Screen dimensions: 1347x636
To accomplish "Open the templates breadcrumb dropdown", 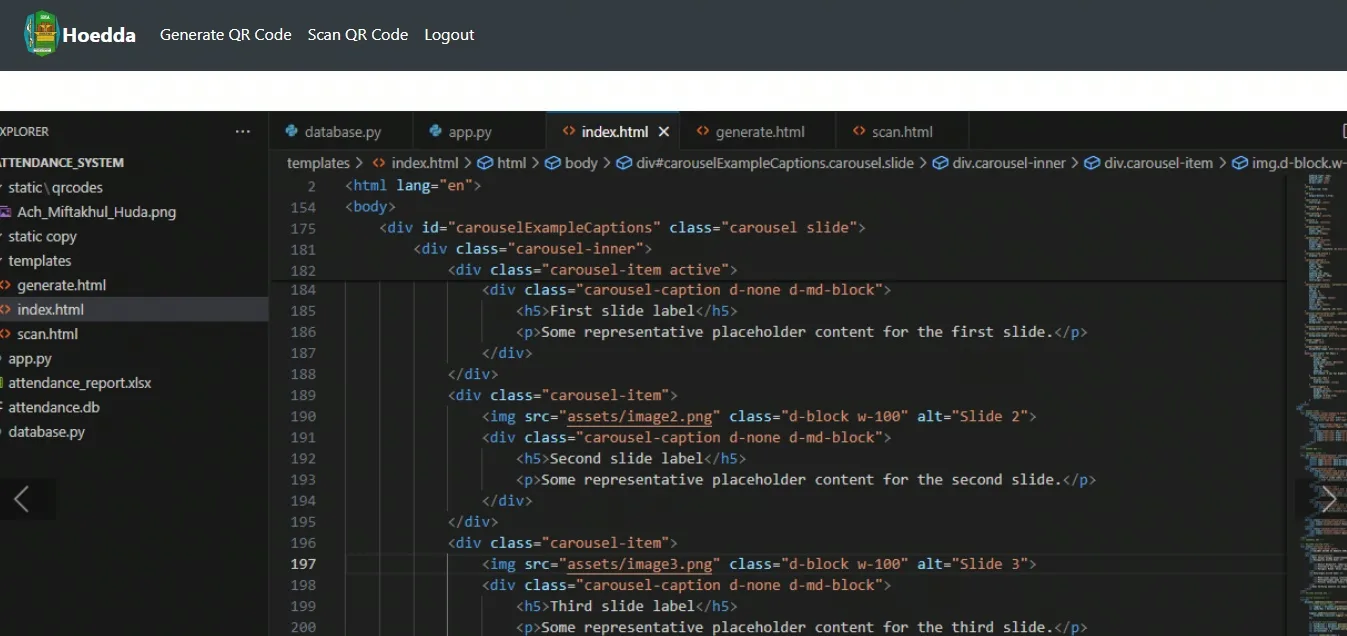I will pos(318,163).
